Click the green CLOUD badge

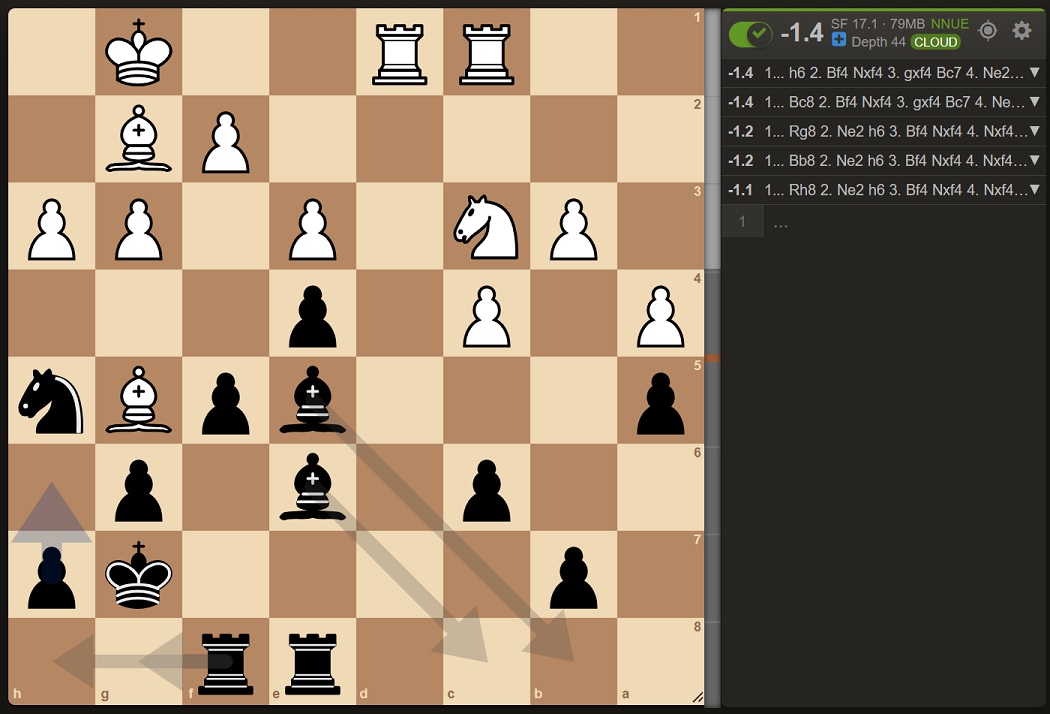(x=935, y=42)
